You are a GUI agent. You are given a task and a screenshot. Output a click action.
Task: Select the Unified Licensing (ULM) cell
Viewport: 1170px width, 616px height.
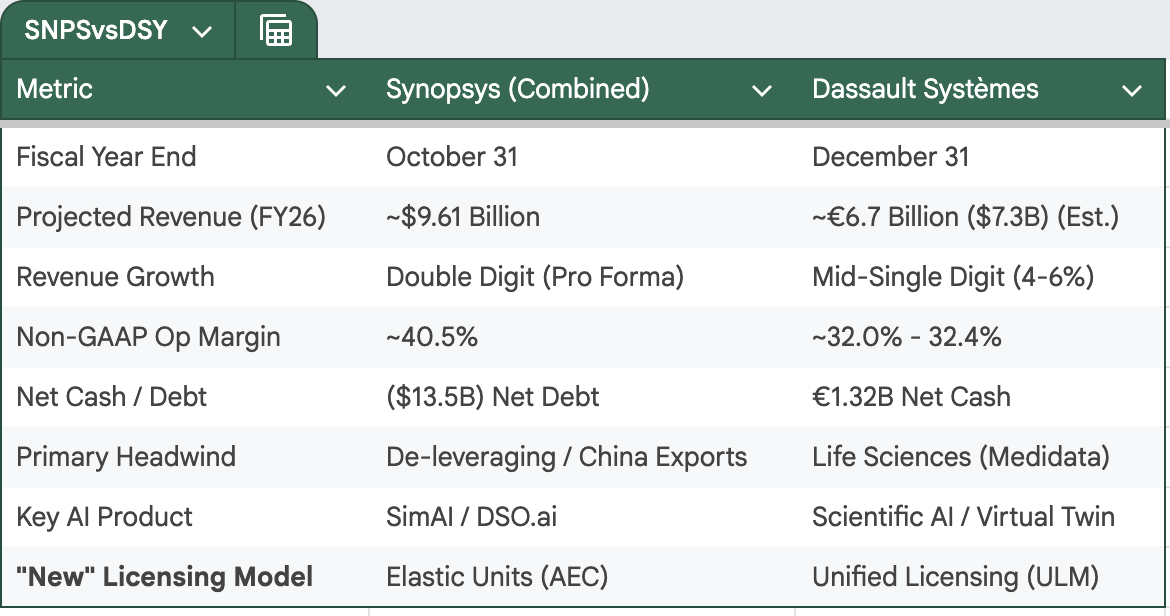(x=979, y=576)
